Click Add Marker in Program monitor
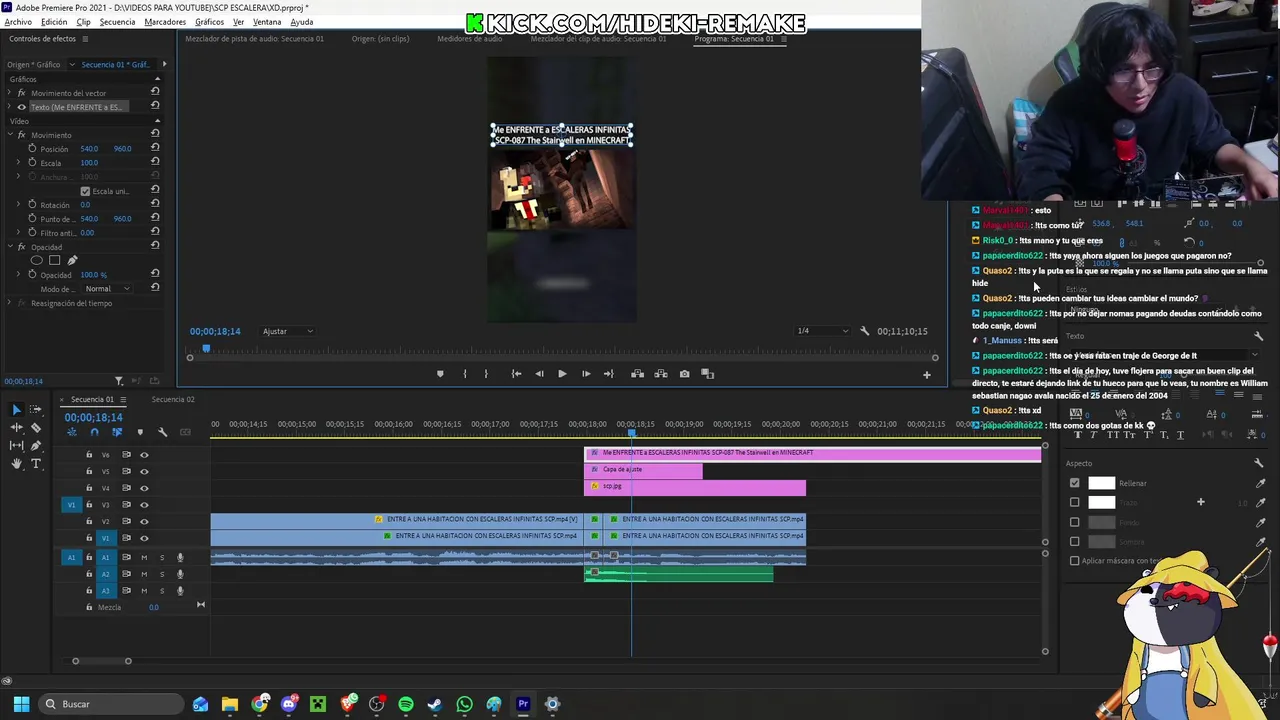 (440, 374)
